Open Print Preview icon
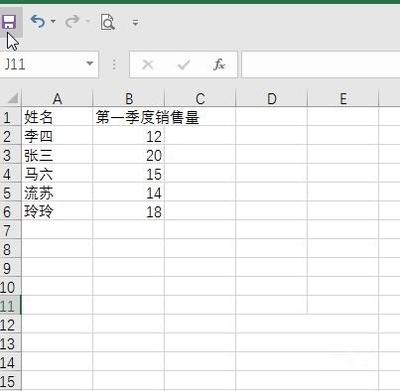This screenshot has width=400, height=391. point(108,22)
